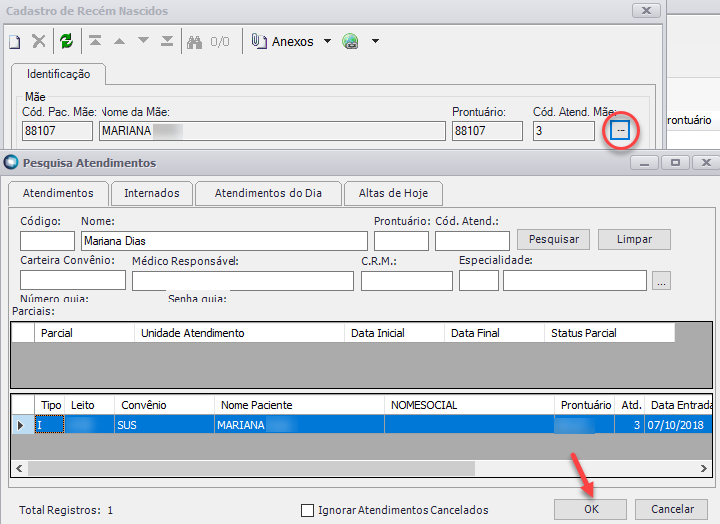Click the Carteira Convênio field
This screenshot has height=524, width=720.
73,281
